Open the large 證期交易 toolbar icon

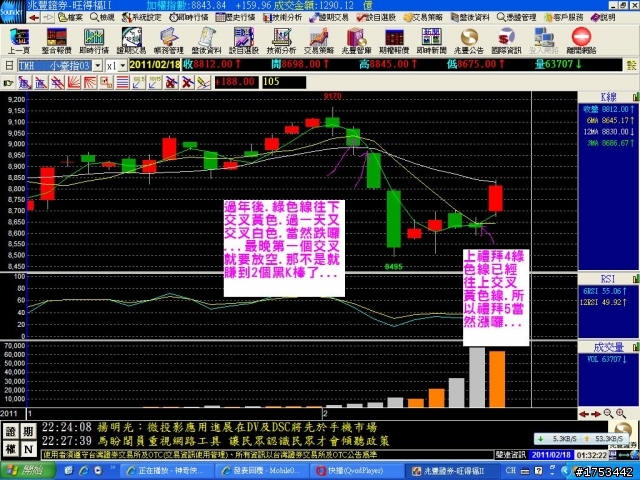coord(131,41)
